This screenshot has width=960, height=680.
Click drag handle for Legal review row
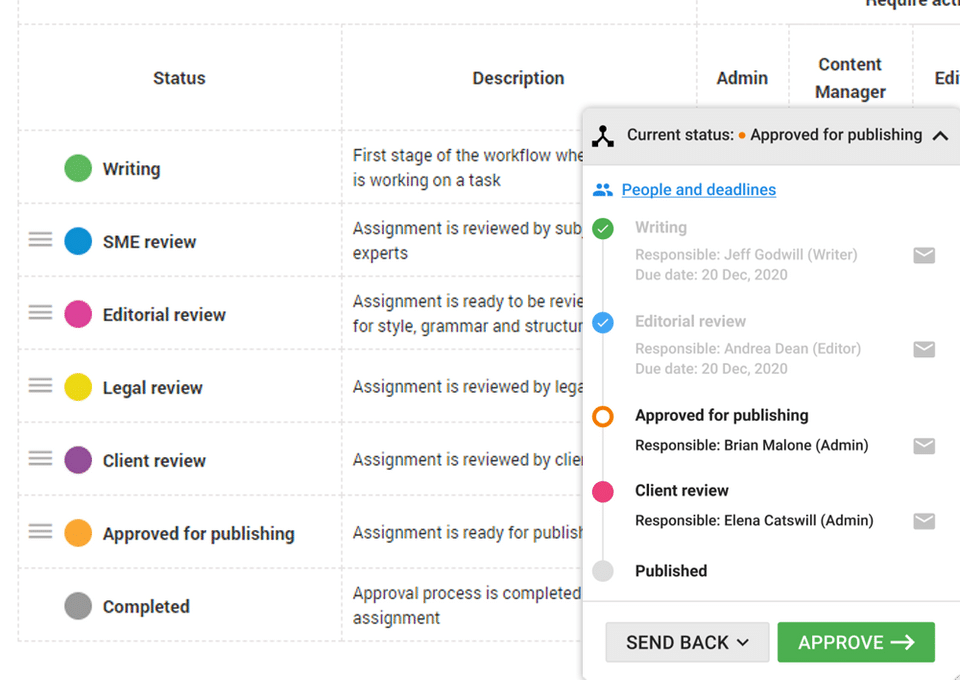pyautogui.click(x=40, y=386)
